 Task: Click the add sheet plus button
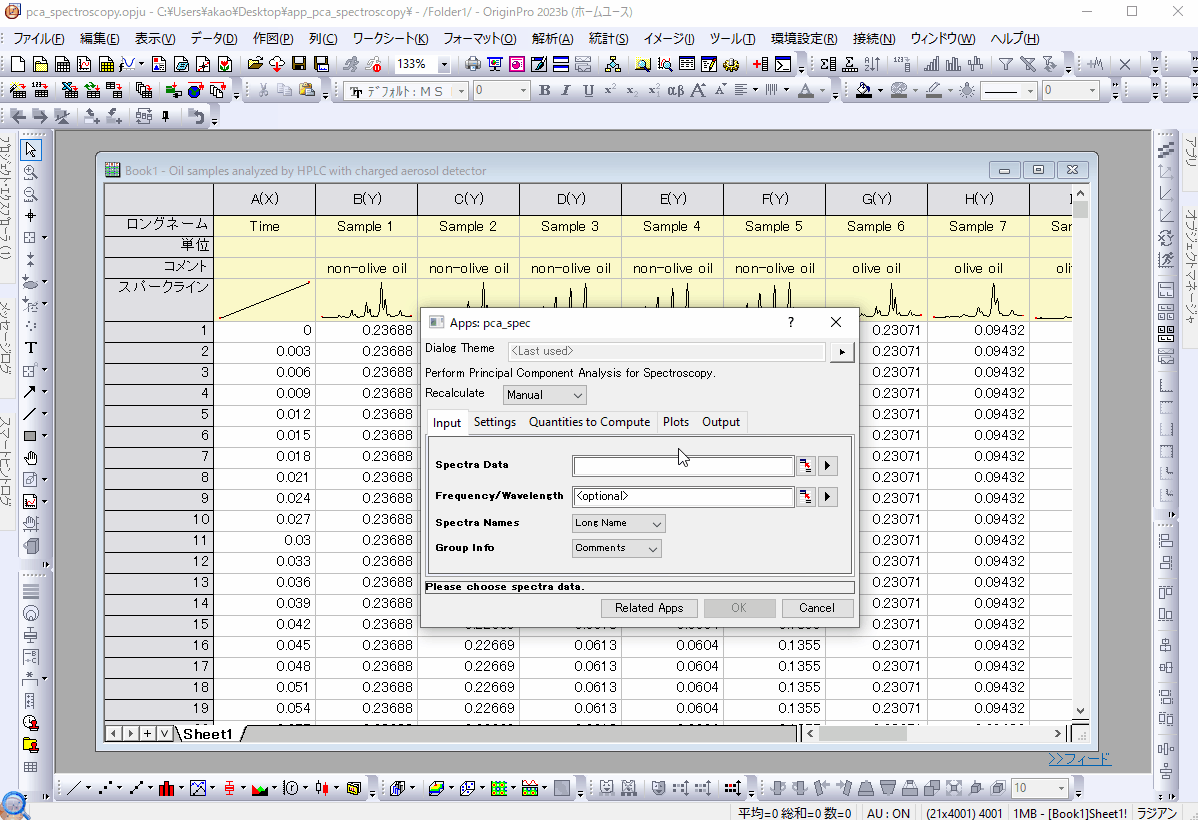click(x=147, y=734)
